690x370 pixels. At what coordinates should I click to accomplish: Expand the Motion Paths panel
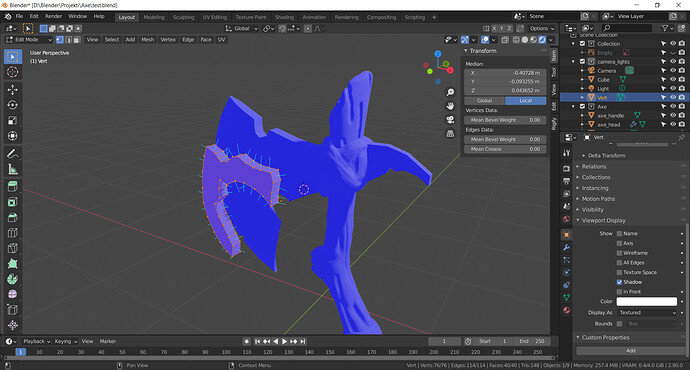pyautogui.click(x=598, y=199)
